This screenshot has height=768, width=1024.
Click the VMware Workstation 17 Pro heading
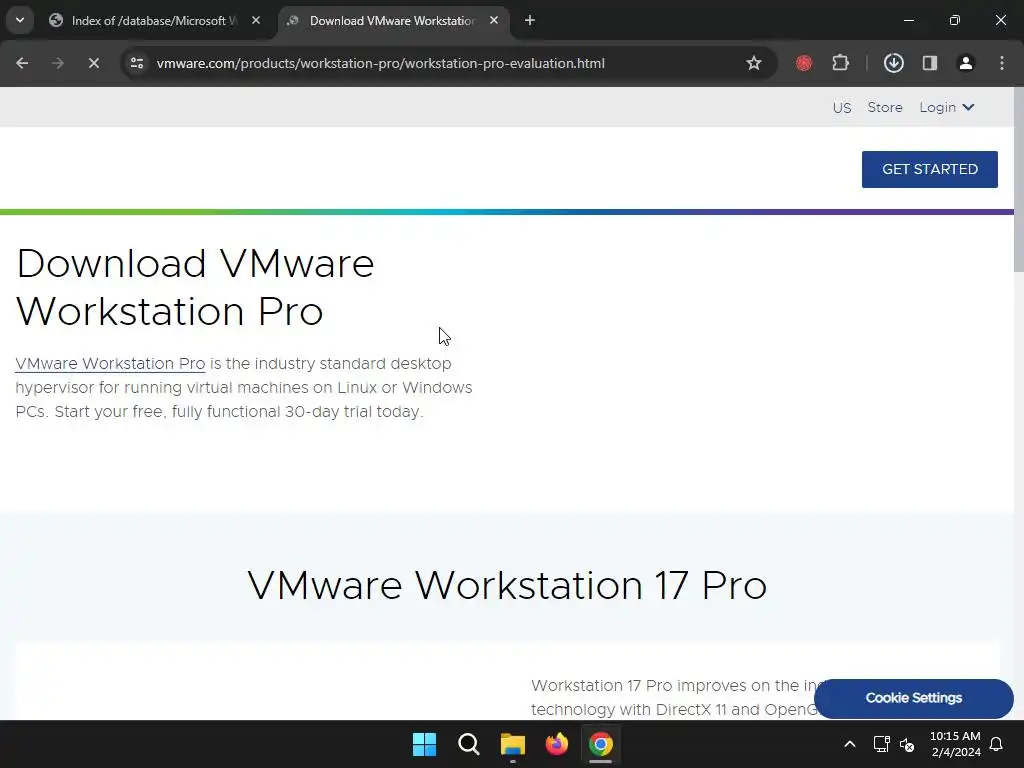(507, 584)
